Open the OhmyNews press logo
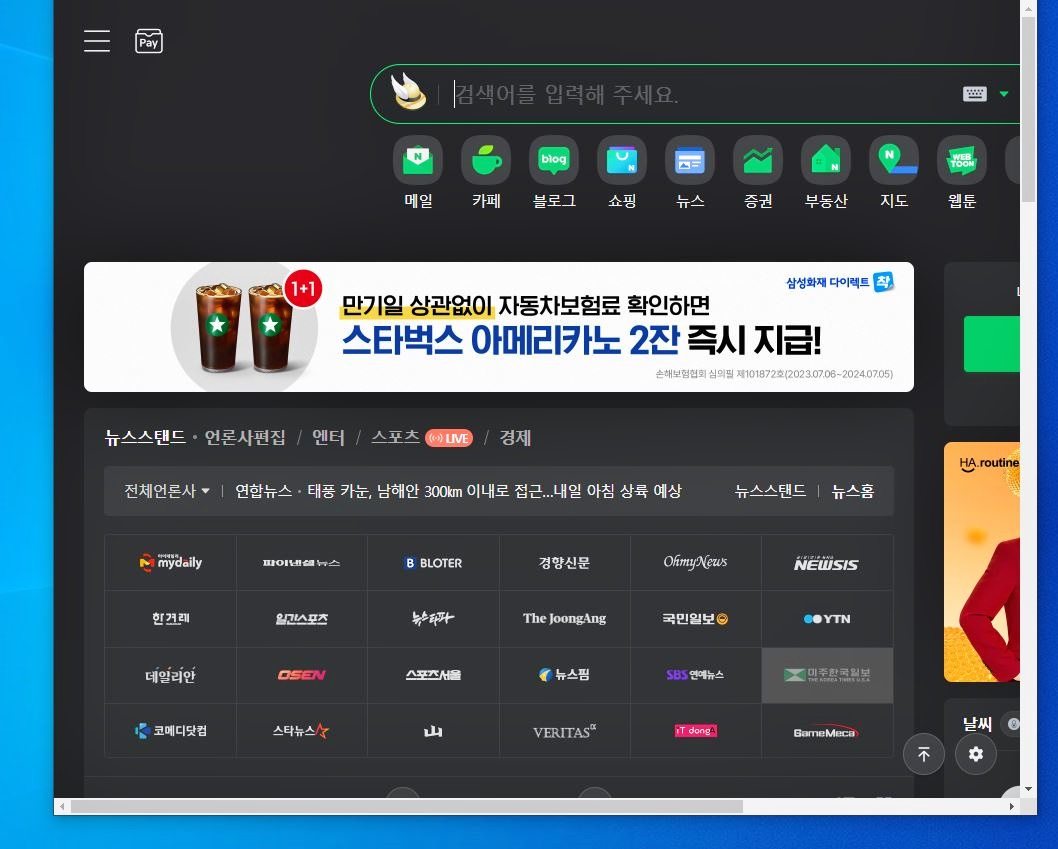 [696, 563]
